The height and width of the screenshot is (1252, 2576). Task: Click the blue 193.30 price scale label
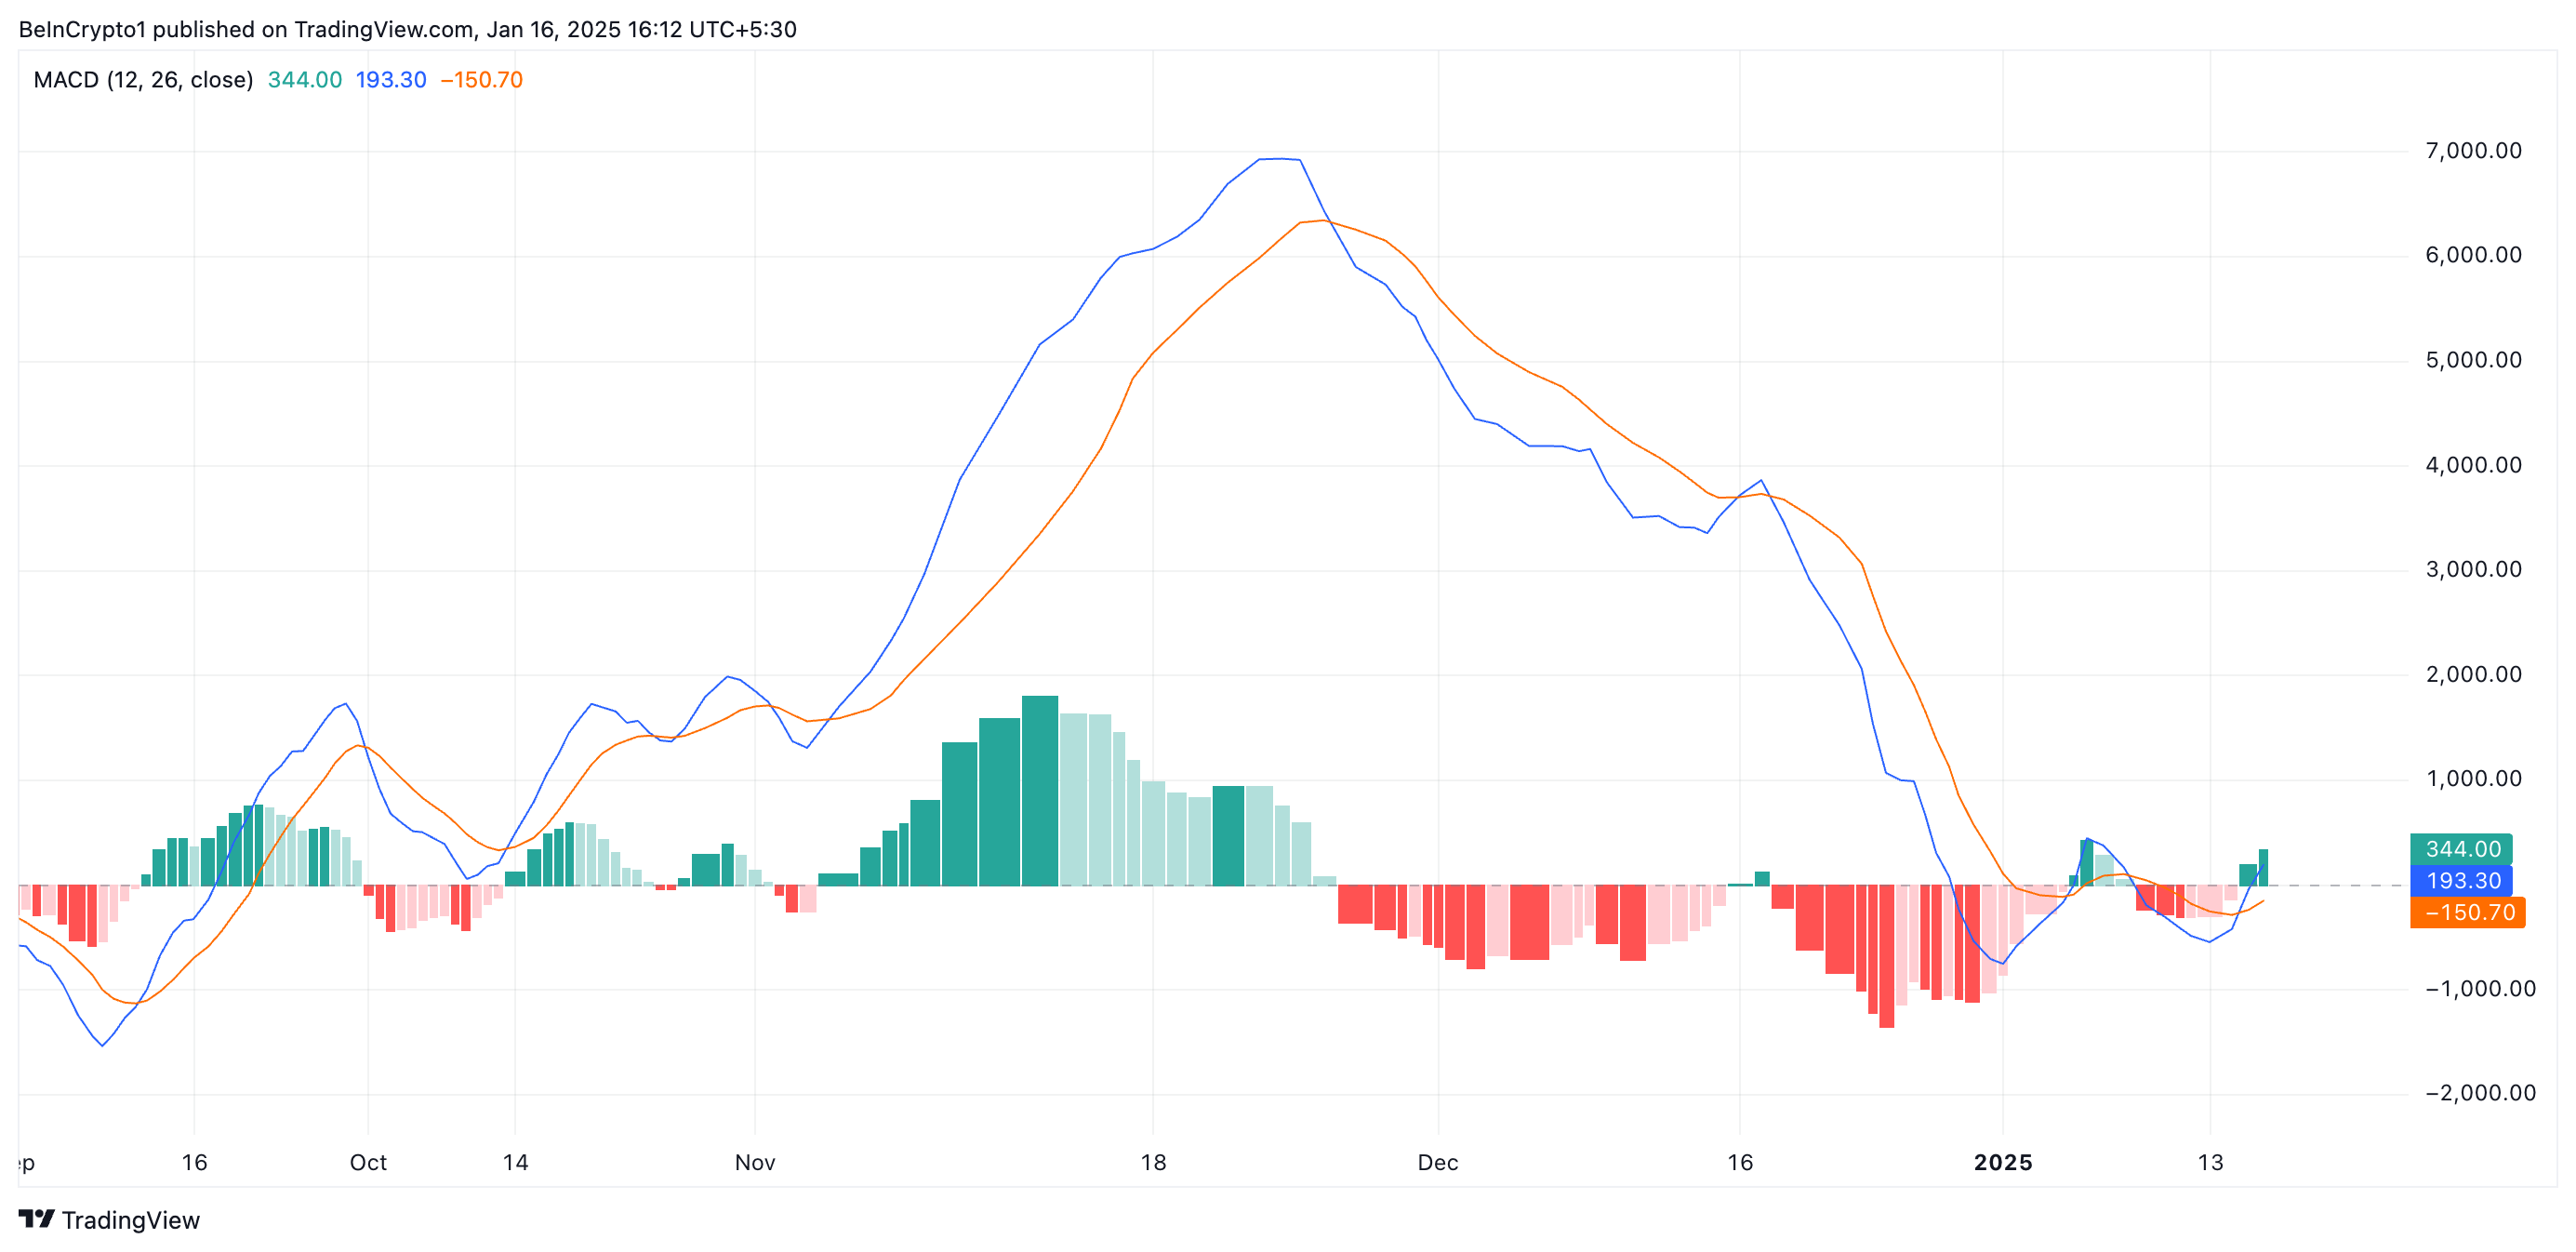click(2461, 881)
